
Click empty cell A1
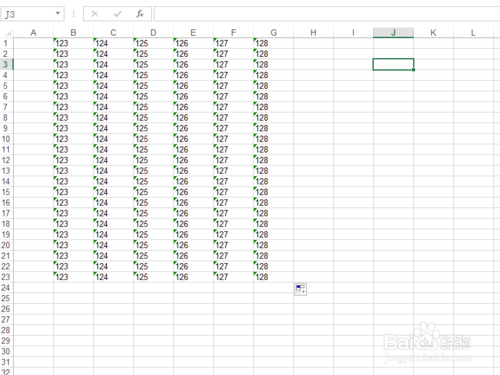33,43
